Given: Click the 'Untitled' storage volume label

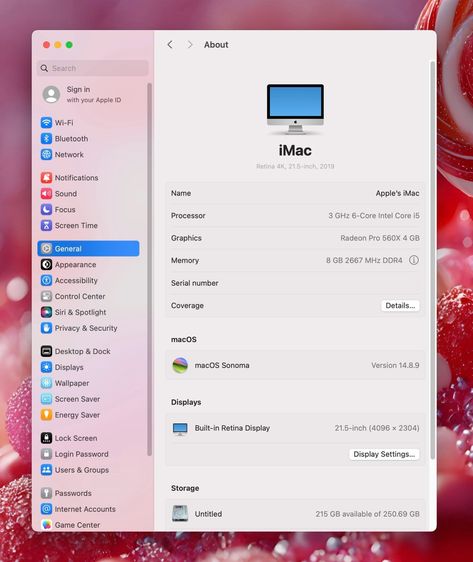Looking at the screenshot, I should (208, 514).
